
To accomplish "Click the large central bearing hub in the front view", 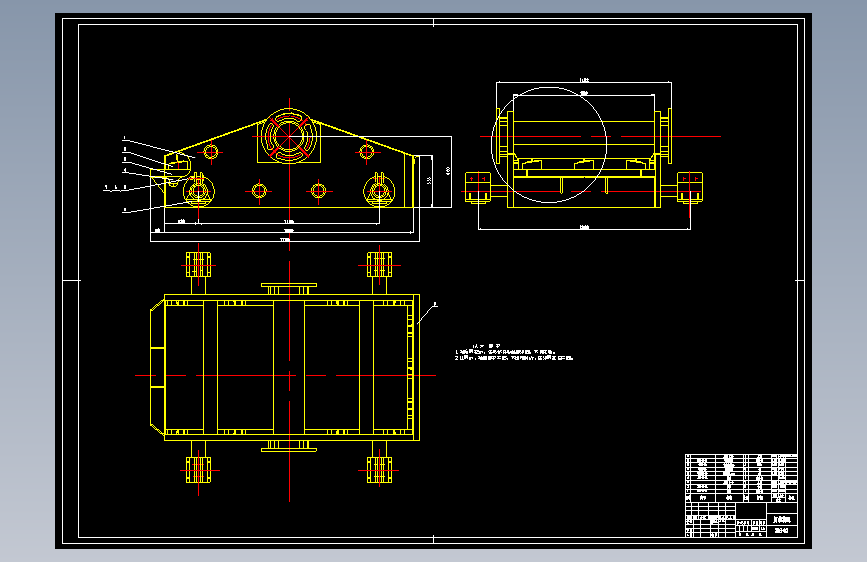I will pyautogui.click(x=289, y=136).
